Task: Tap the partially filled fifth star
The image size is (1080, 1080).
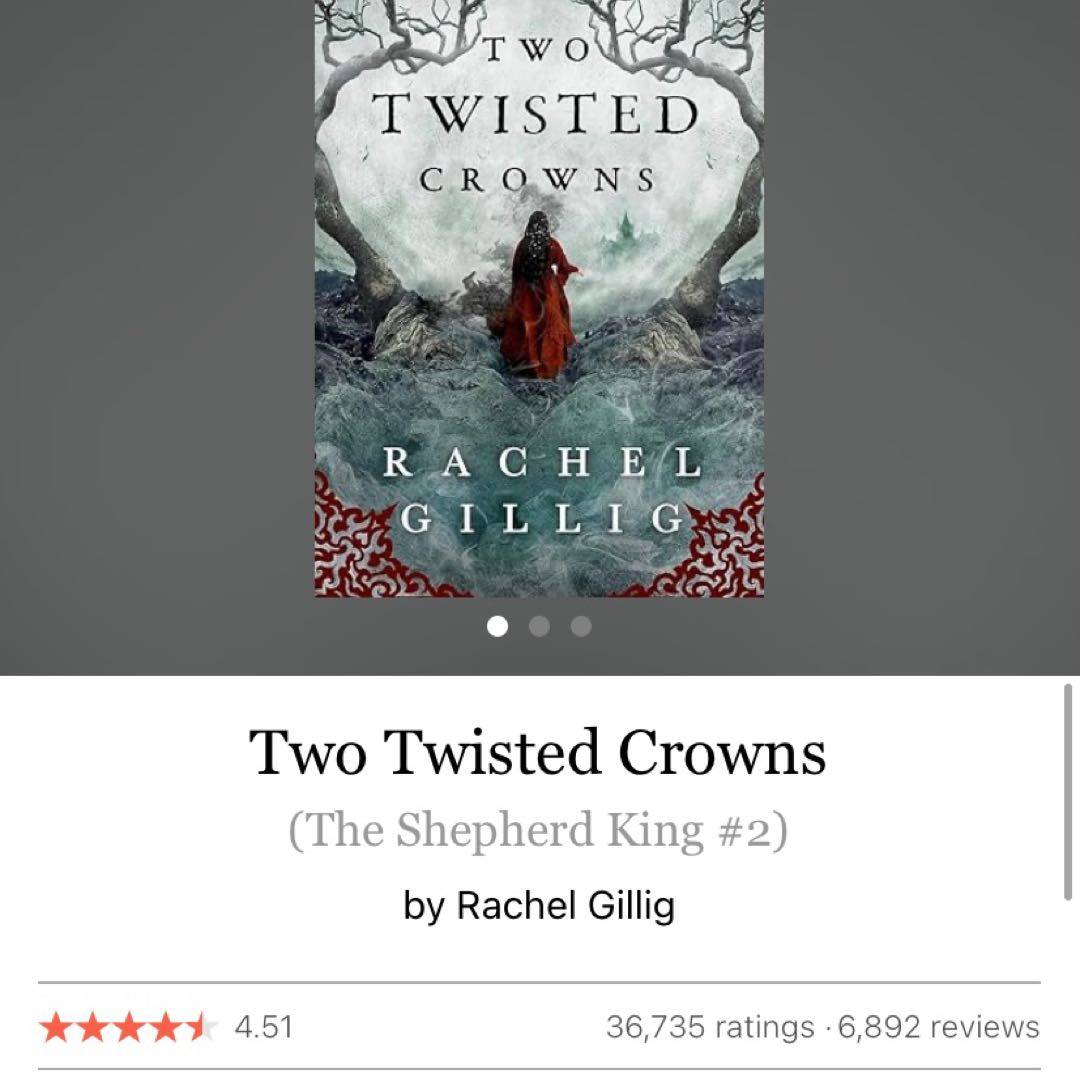Action: pos(201,1027)
